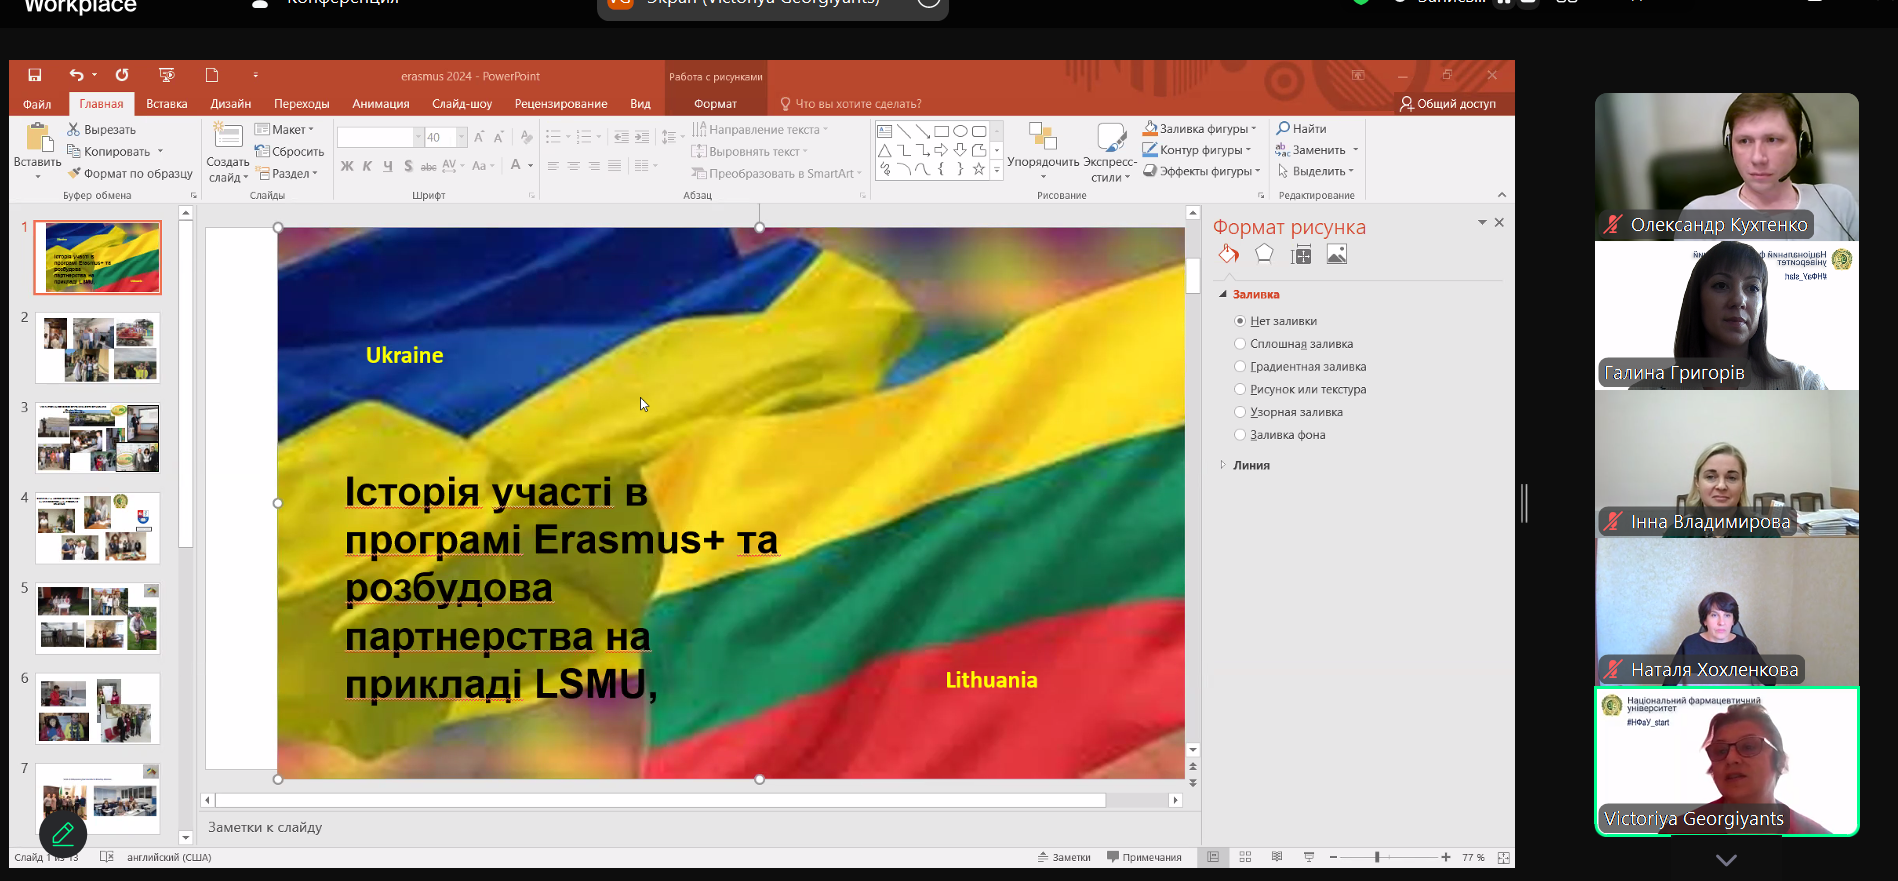Screen dimensions: 1898x881
Task: Start slideshow from beginning in quick access toolbar
Action: click(x=167, y=75)
